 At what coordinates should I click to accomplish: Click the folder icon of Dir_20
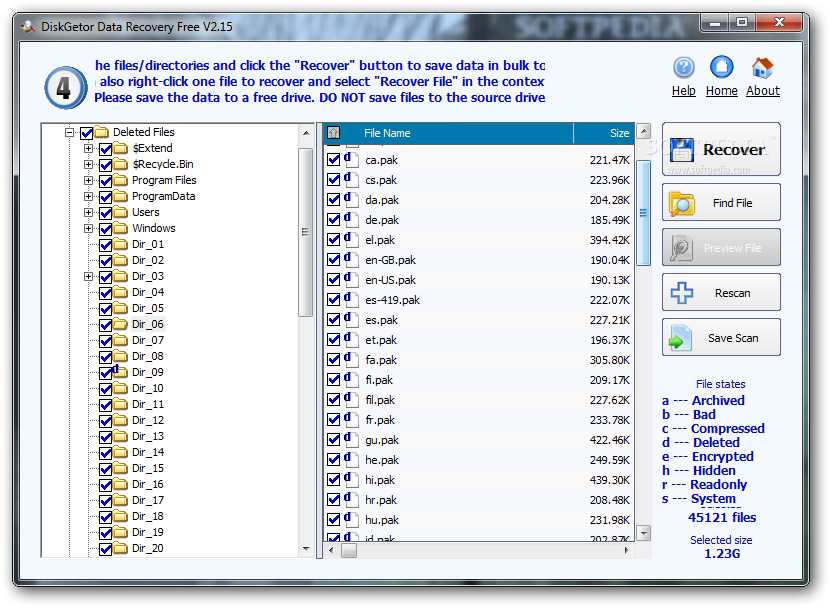coord(121,548)
